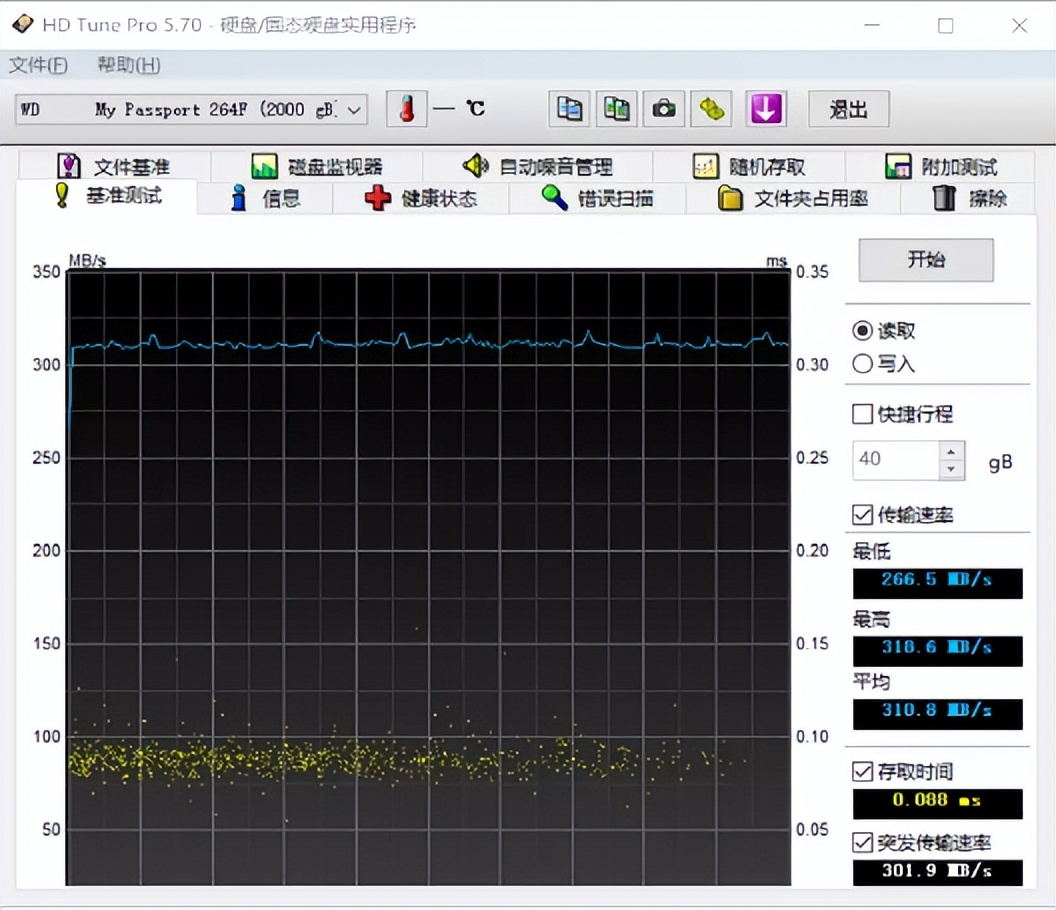Click the 退出 exit button

(847, 110)
